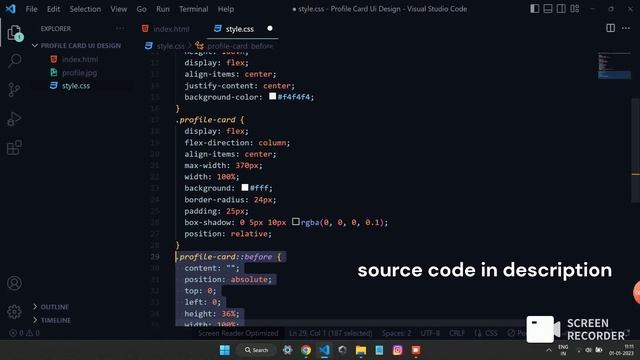Click the Notepad-like blue taskbar icon

coord(379,350)
